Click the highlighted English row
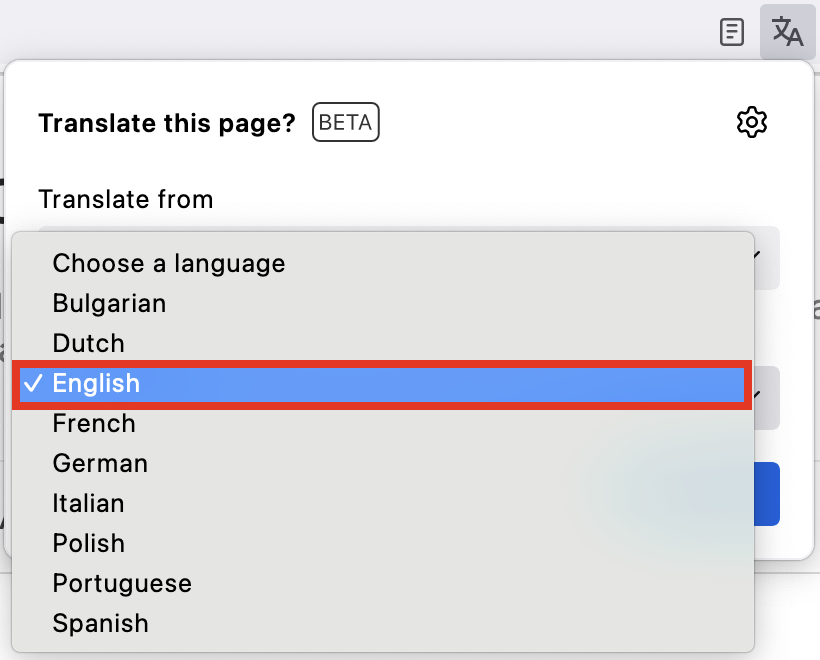Image resolution: width=820 pixels, height=660 pixels. click(380, 383)
